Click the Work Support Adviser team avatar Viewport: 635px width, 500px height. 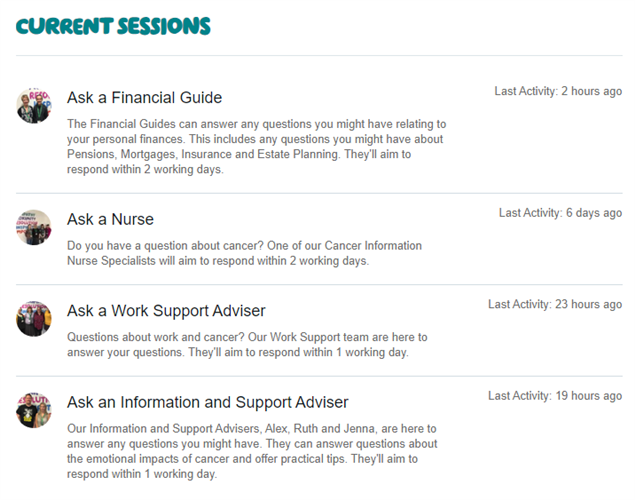pyautogui.click(x=34, y=319)
